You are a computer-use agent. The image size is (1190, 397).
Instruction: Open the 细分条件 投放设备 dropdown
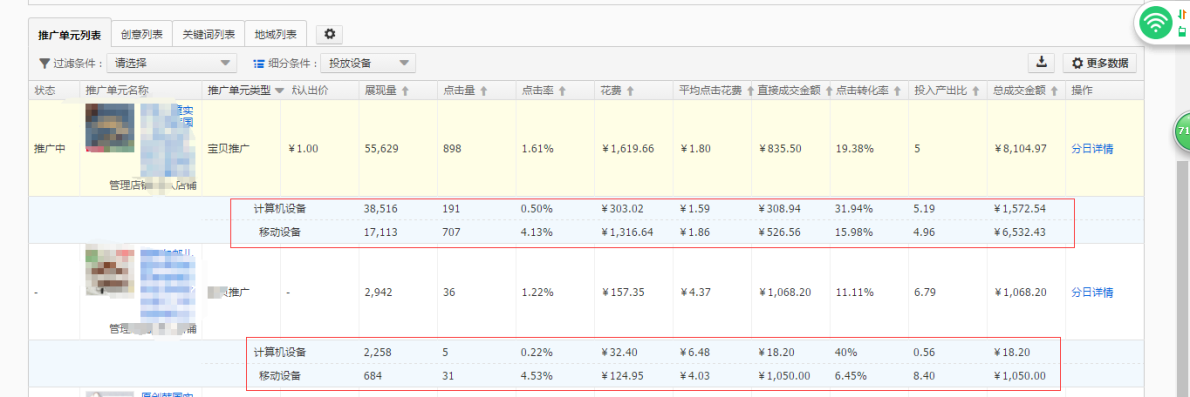pyautogui.click(x=368, y=63)
